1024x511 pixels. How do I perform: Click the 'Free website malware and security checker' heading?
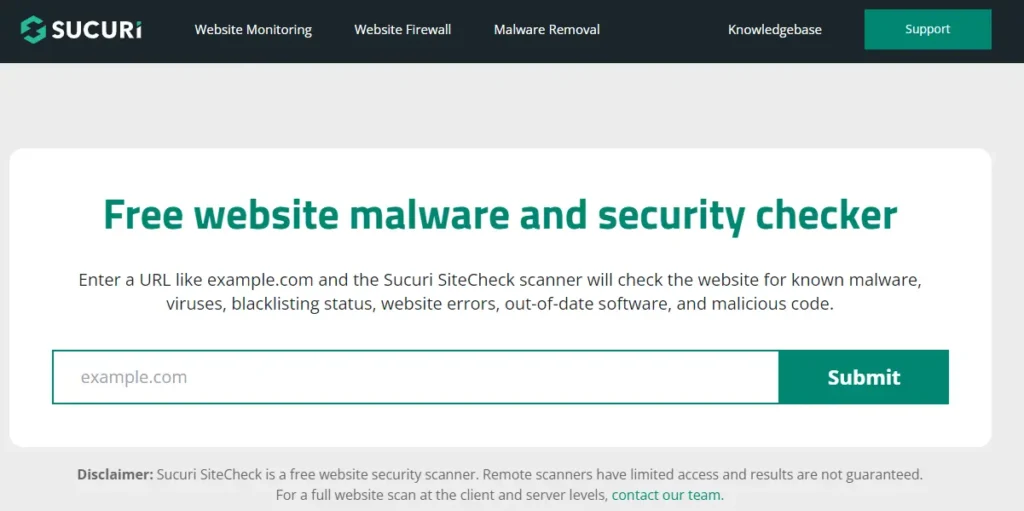[500, 215]
